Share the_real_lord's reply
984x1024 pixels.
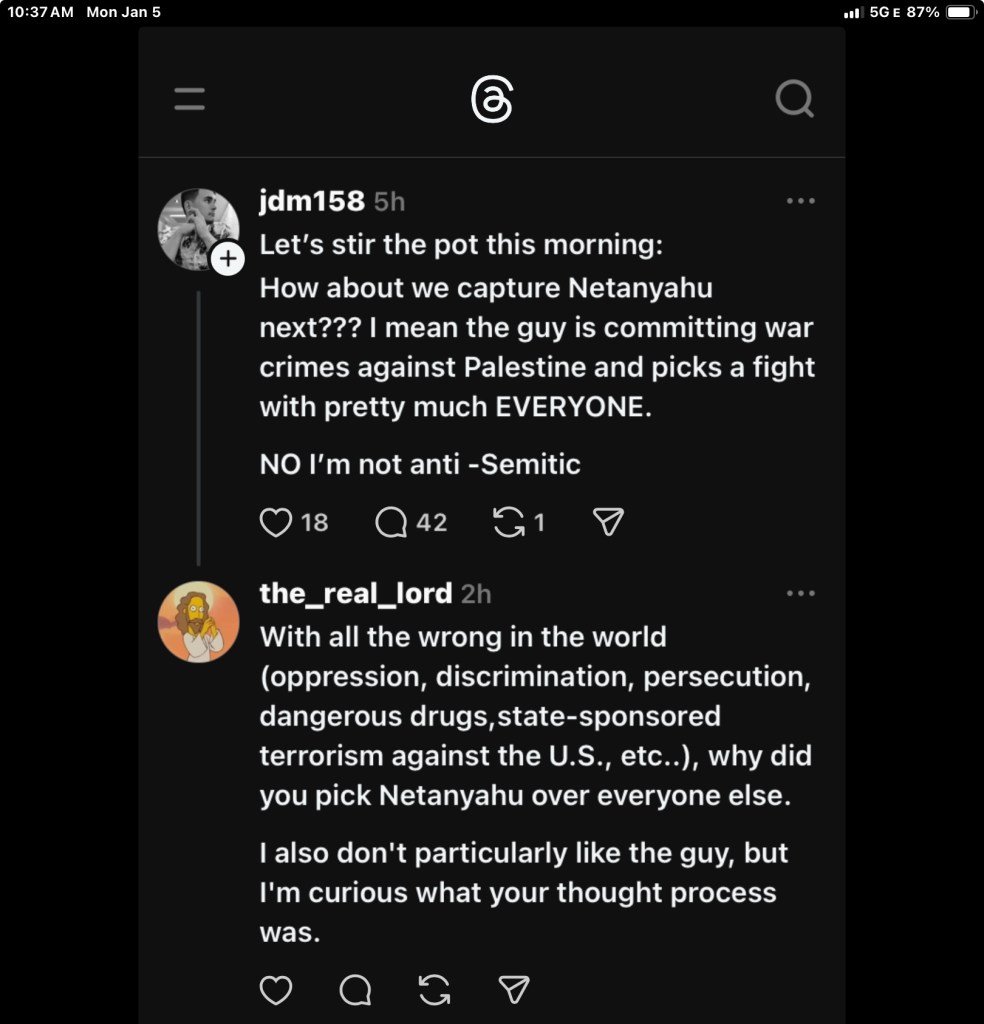coord(513,990)
